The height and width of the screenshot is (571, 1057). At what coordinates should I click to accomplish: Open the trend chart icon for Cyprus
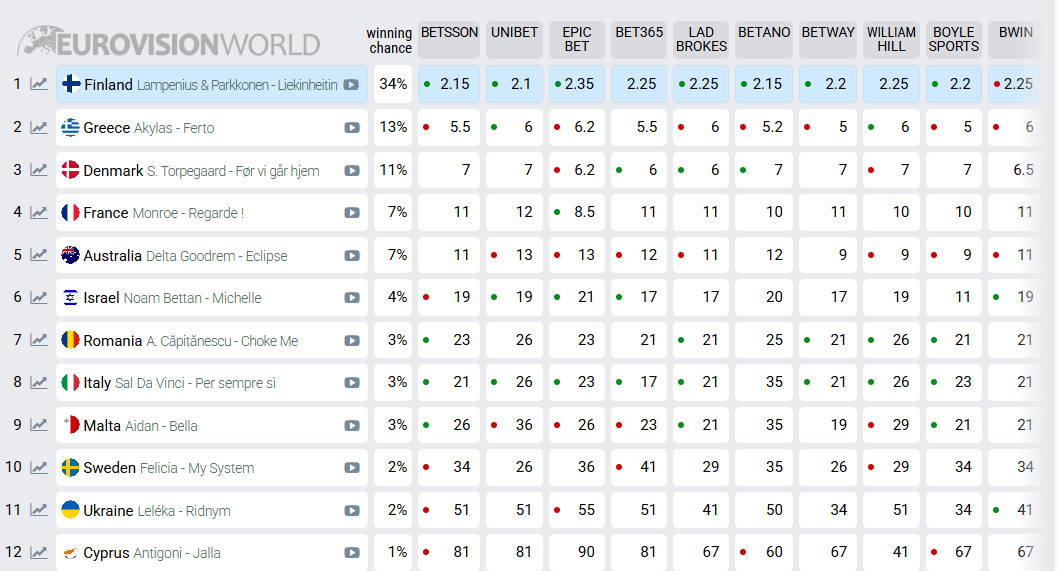(39, 553)
